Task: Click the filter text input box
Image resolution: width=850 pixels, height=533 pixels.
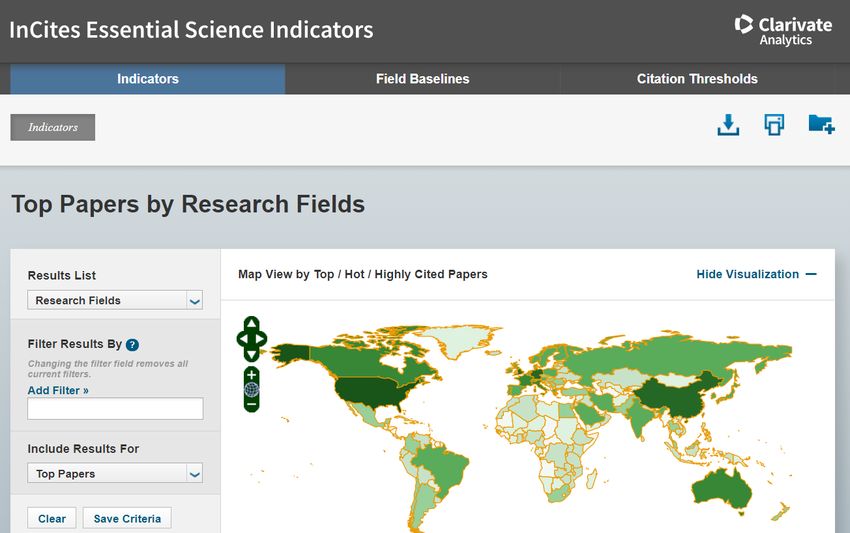Action: click(x=115, y=408)
